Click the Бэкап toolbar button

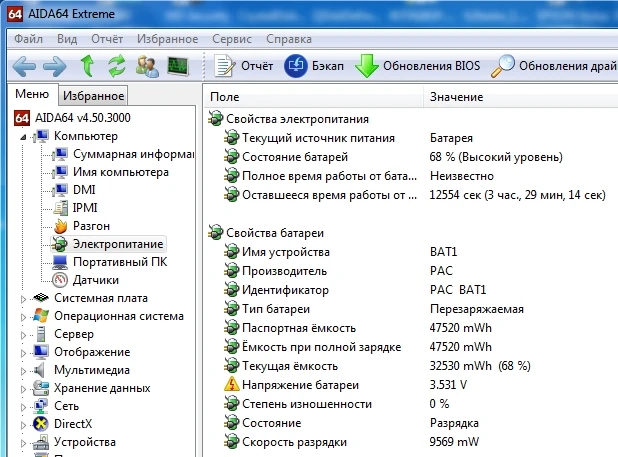pyautogui.click(x=314, y=66)
